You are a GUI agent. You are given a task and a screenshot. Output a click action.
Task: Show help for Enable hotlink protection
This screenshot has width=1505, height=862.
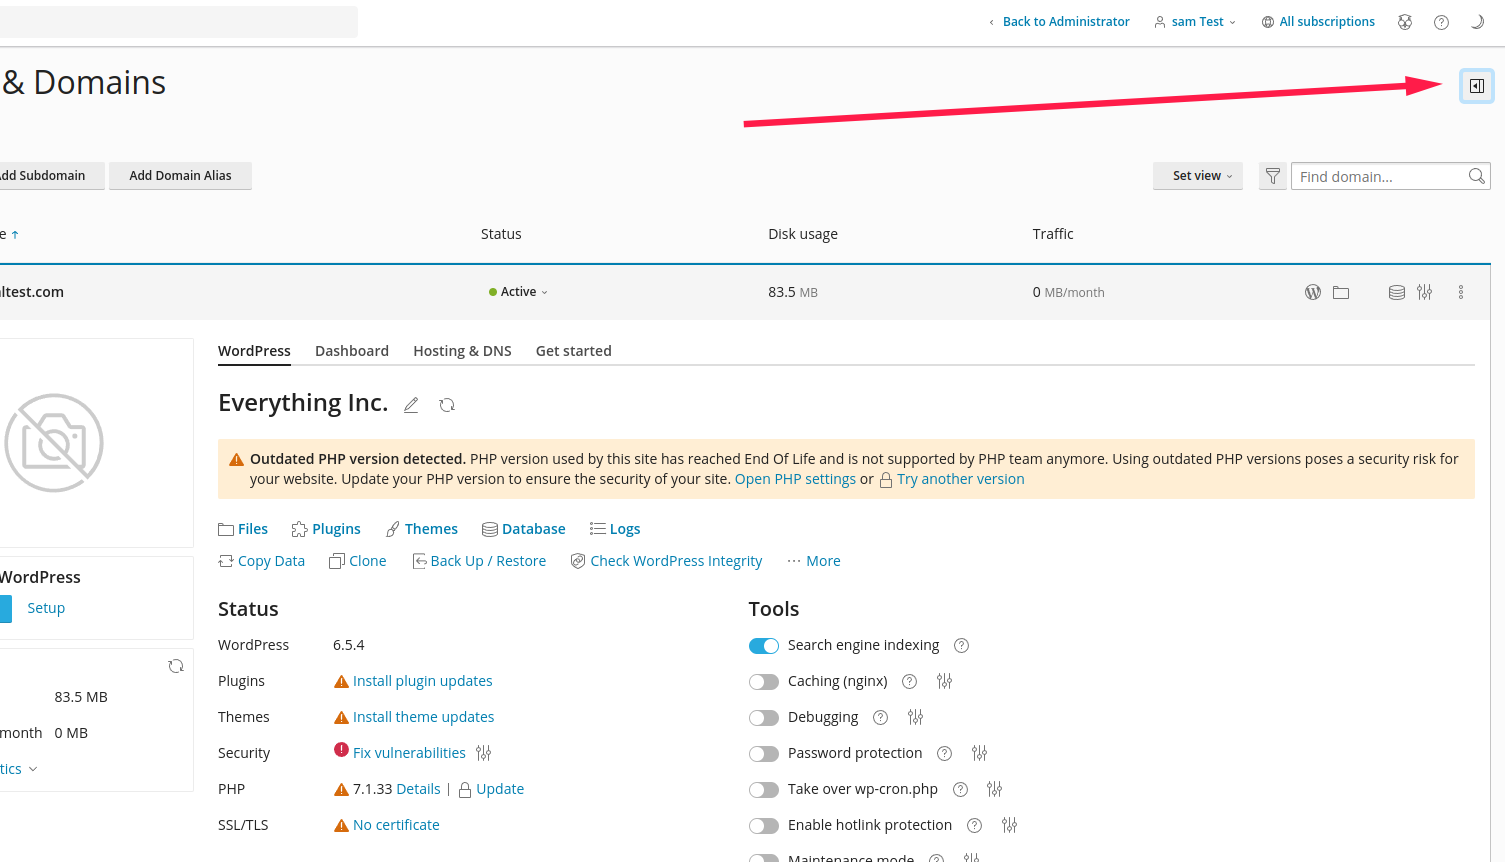tap(974, 825)
